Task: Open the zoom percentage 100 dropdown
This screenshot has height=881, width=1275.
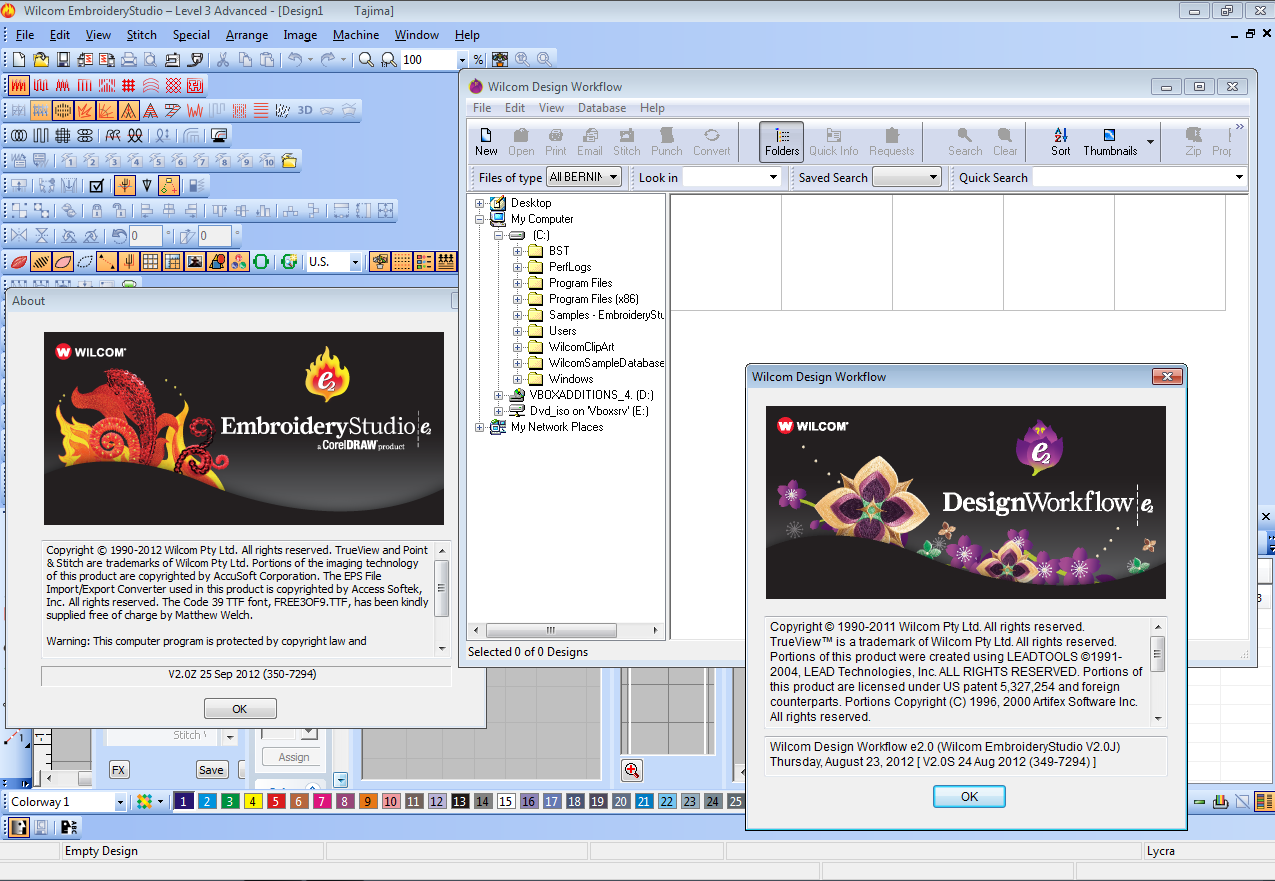Action: 462,60
